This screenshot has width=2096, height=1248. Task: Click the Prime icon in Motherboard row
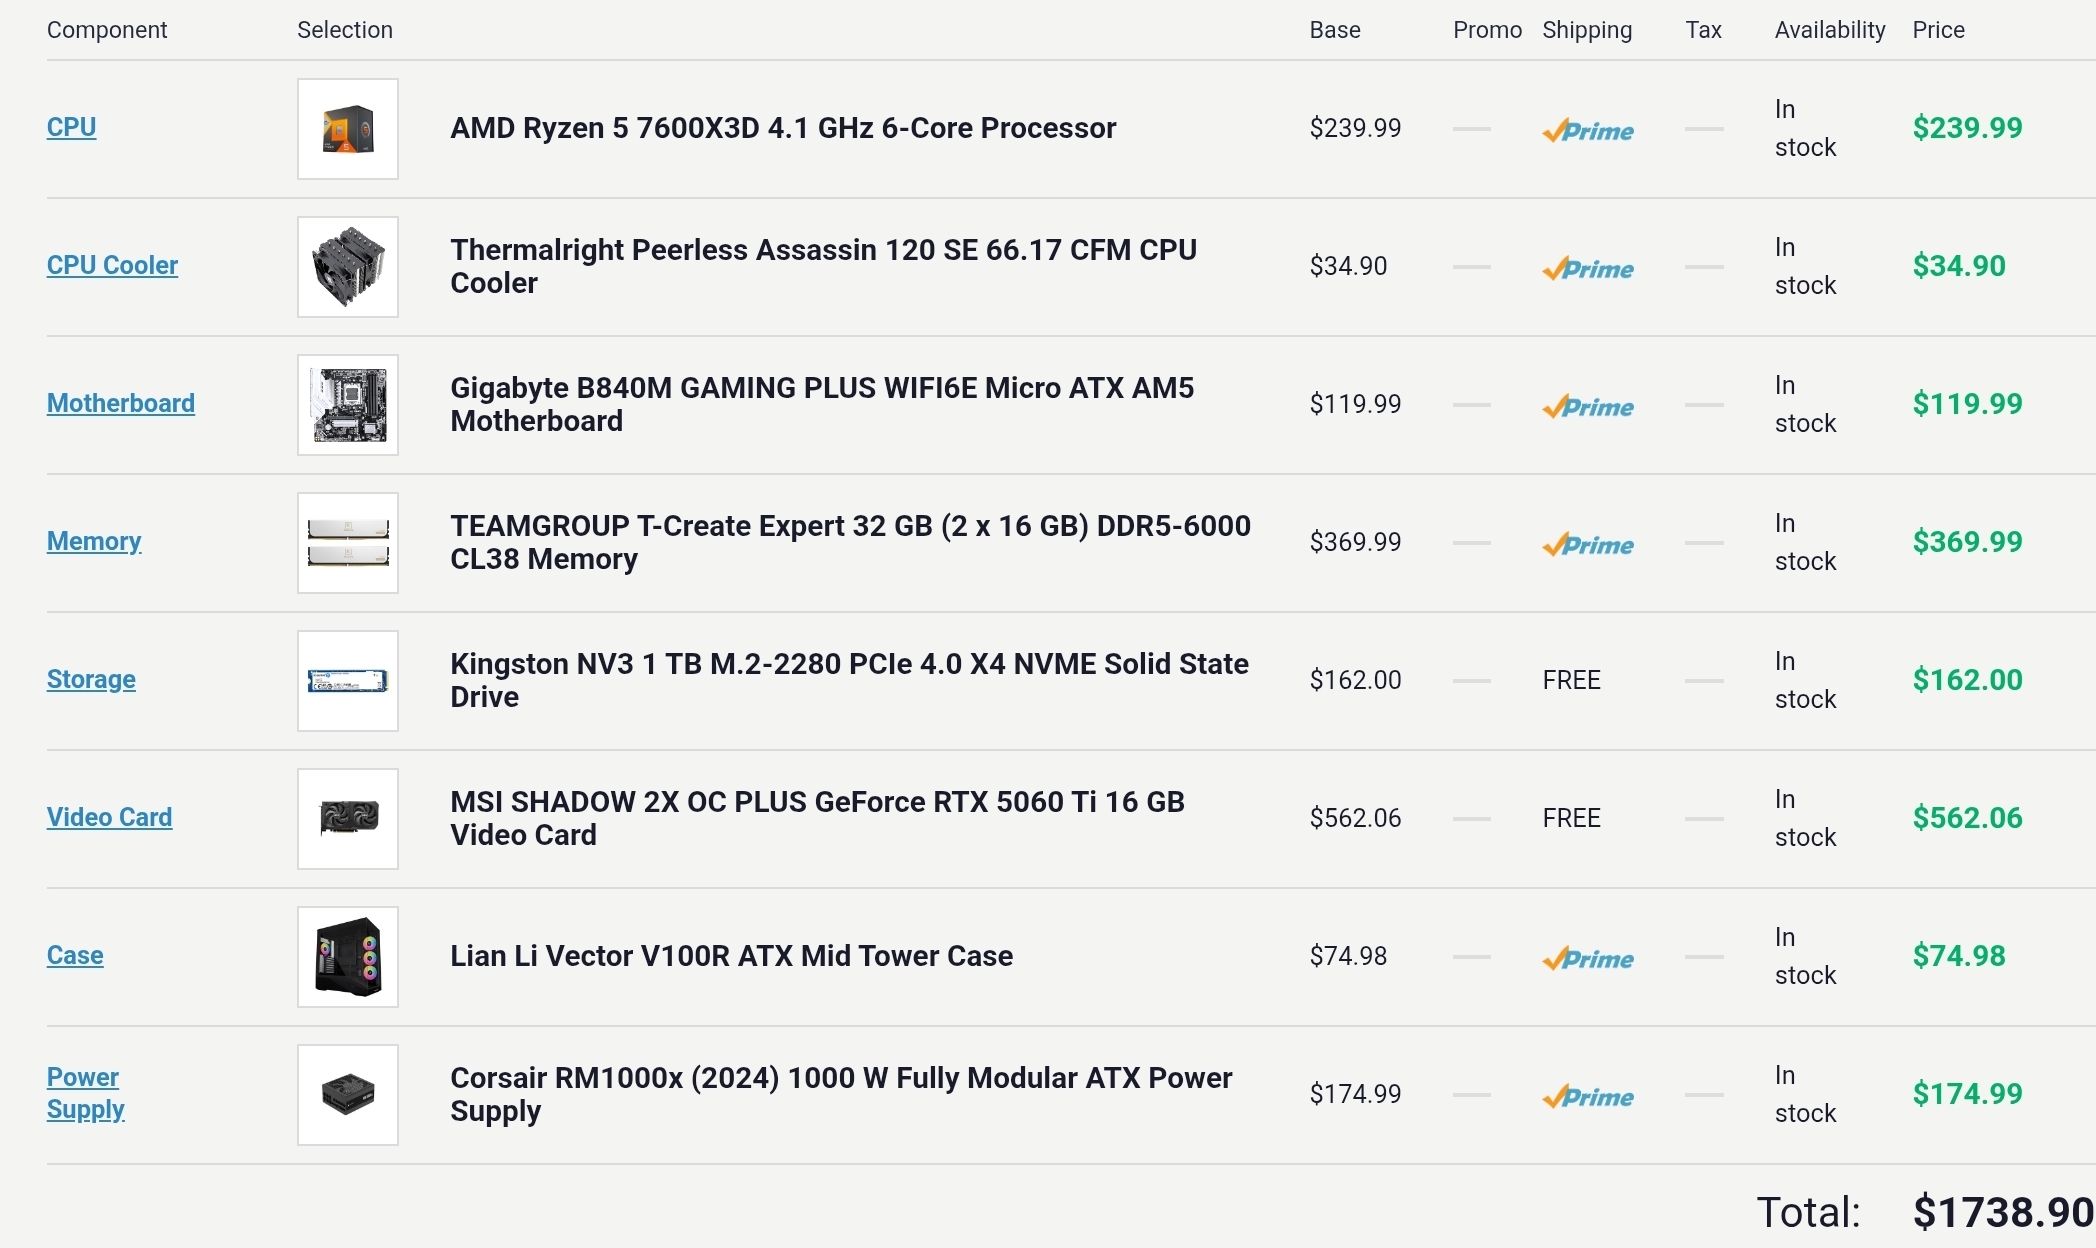[1587, 406]
